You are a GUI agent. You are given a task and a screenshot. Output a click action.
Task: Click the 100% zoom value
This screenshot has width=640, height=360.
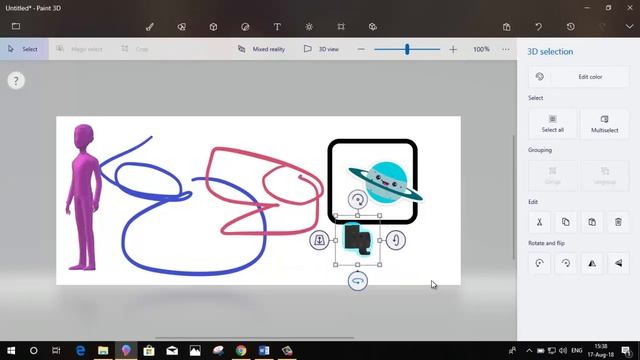click(x=481, y=49)
